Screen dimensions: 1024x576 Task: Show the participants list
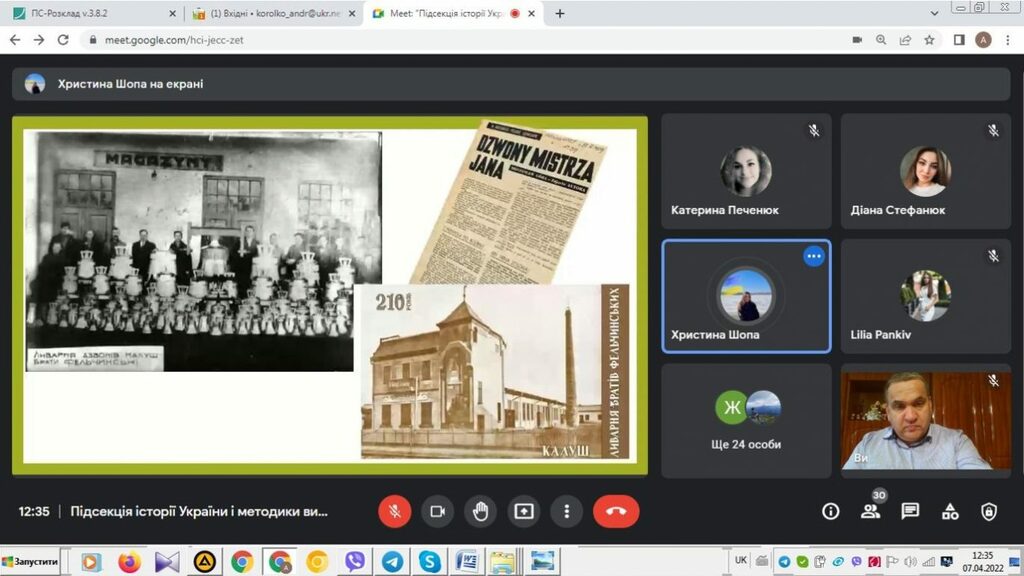point(870,511)
